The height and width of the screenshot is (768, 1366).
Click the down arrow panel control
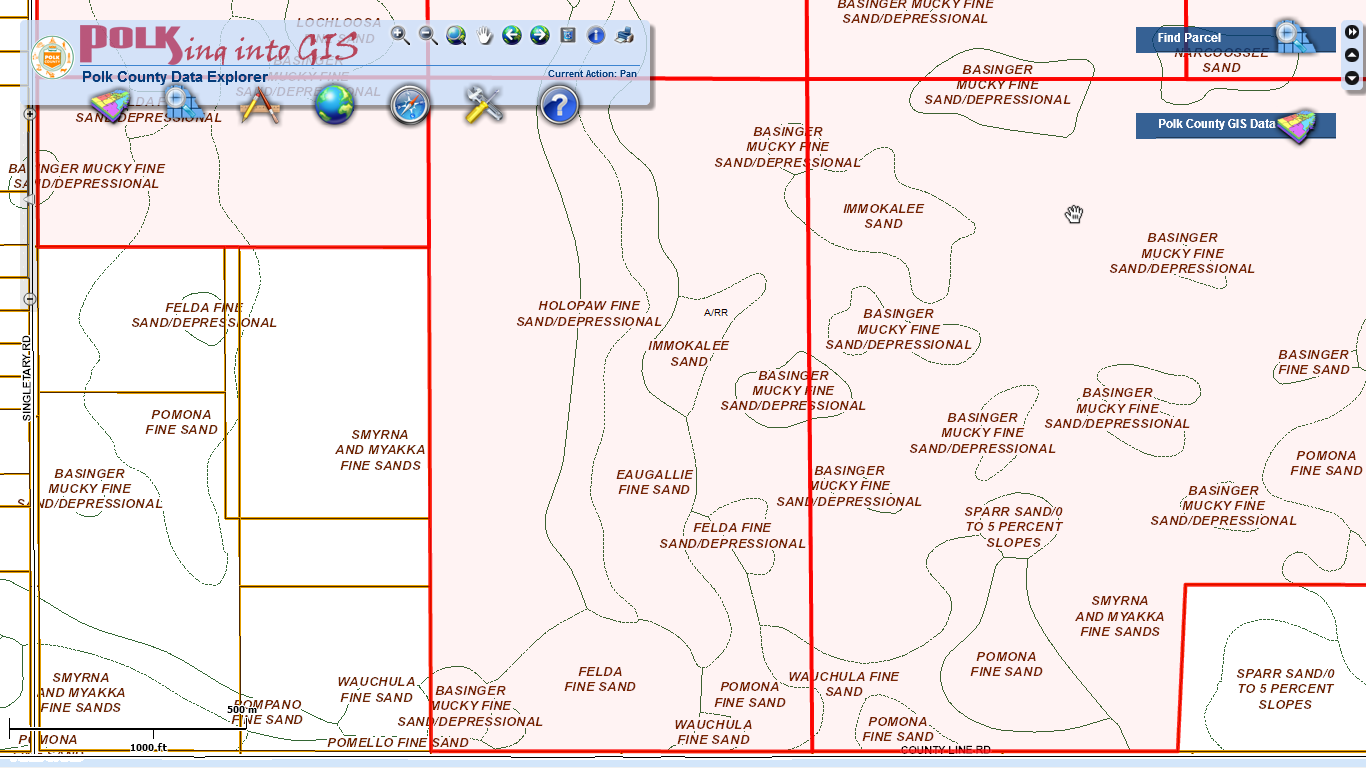pos(1352,78)
